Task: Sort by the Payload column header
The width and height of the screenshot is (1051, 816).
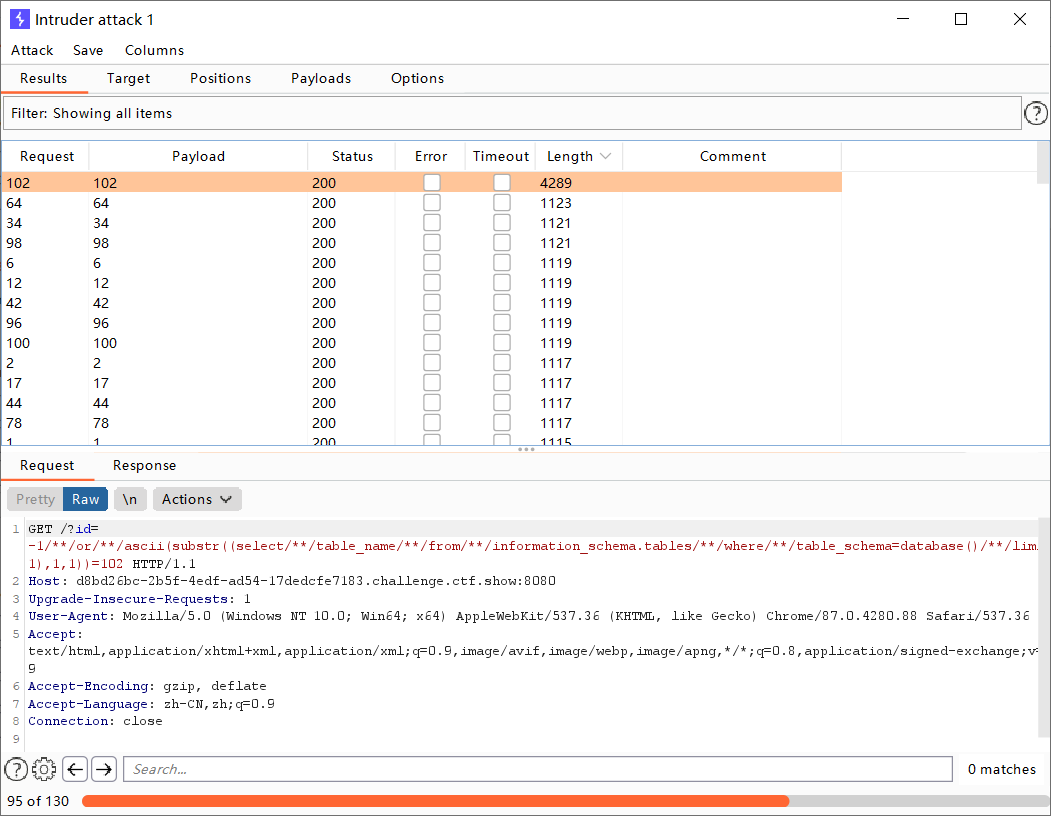Action: pos(198,156)
